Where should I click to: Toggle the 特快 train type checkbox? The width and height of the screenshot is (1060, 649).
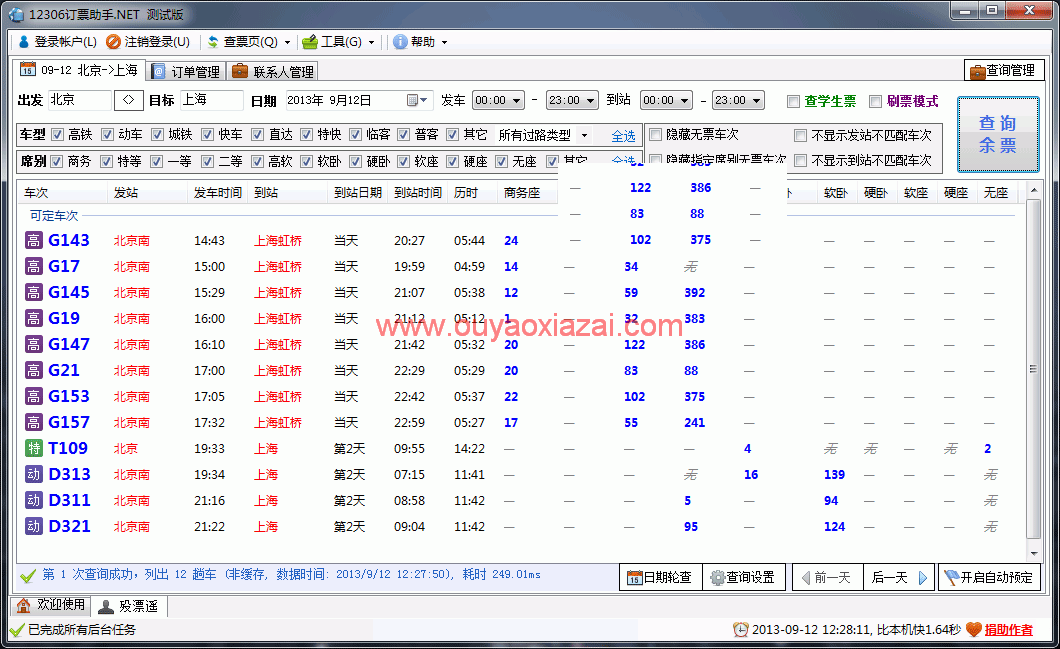point(306,135)
